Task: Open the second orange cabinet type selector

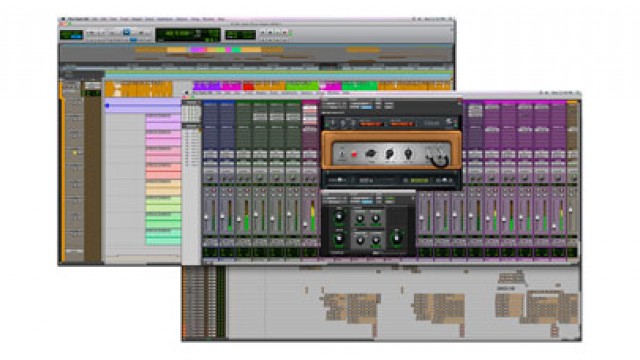Action: (402, 123)
